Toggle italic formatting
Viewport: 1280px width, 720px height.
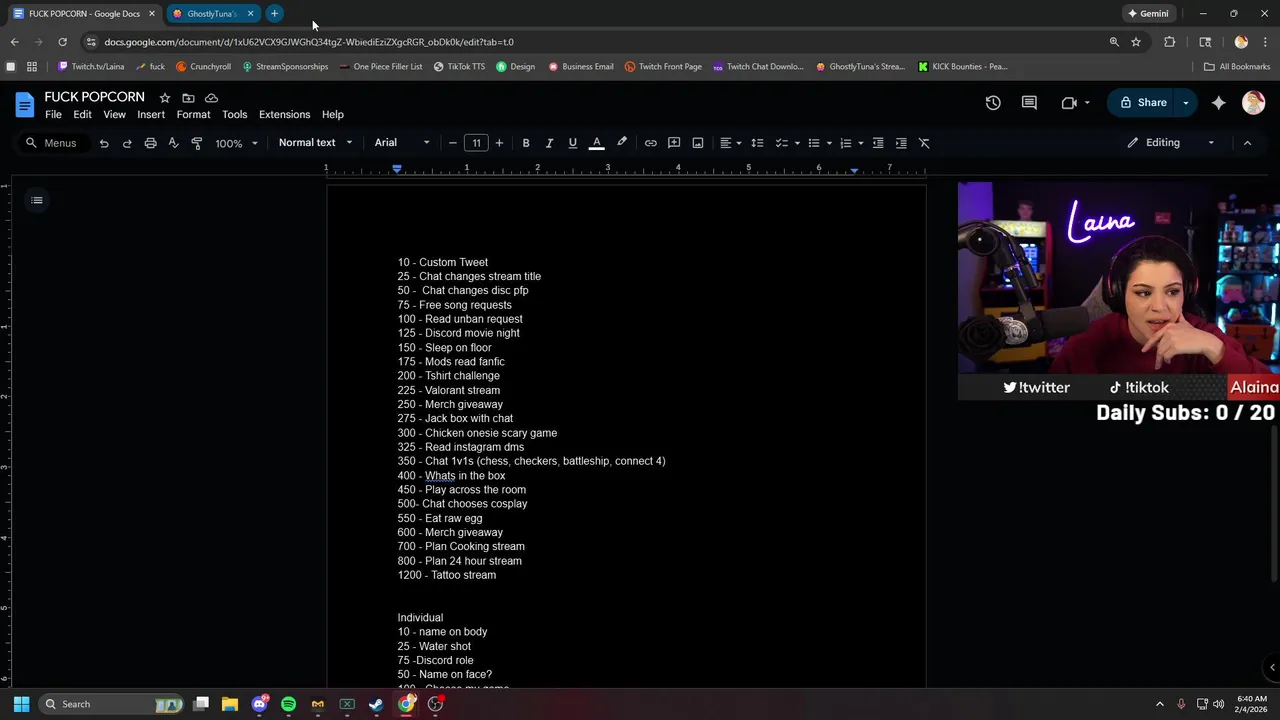coord(549,143)
